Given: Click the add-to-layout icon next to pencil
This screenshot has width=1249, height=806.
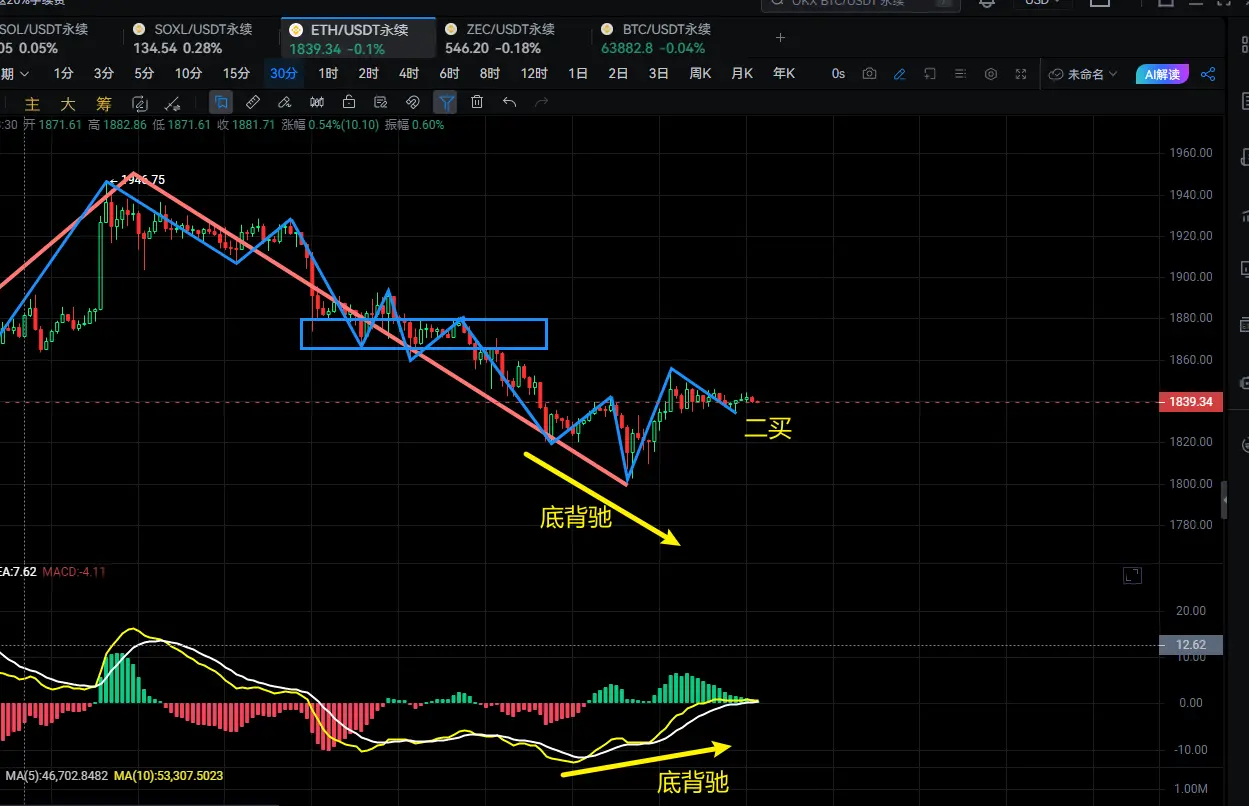Looking at the screenshot, I should pyautogui.click(x=930, y=74).
